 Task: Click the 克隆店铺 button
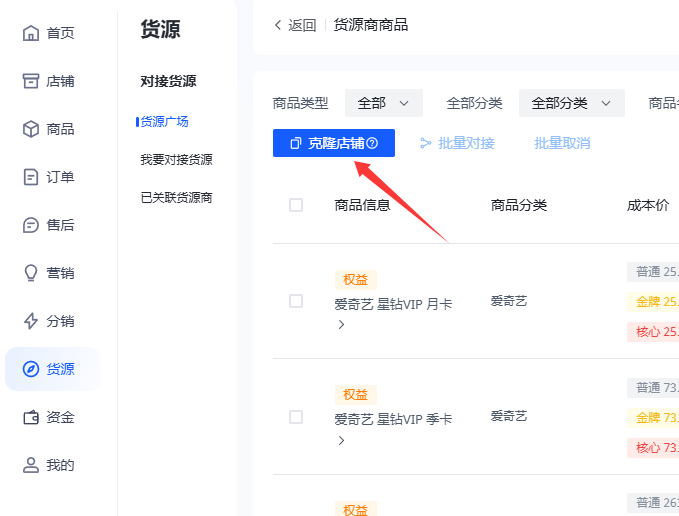pyautogui.click(x=334, y=143)
